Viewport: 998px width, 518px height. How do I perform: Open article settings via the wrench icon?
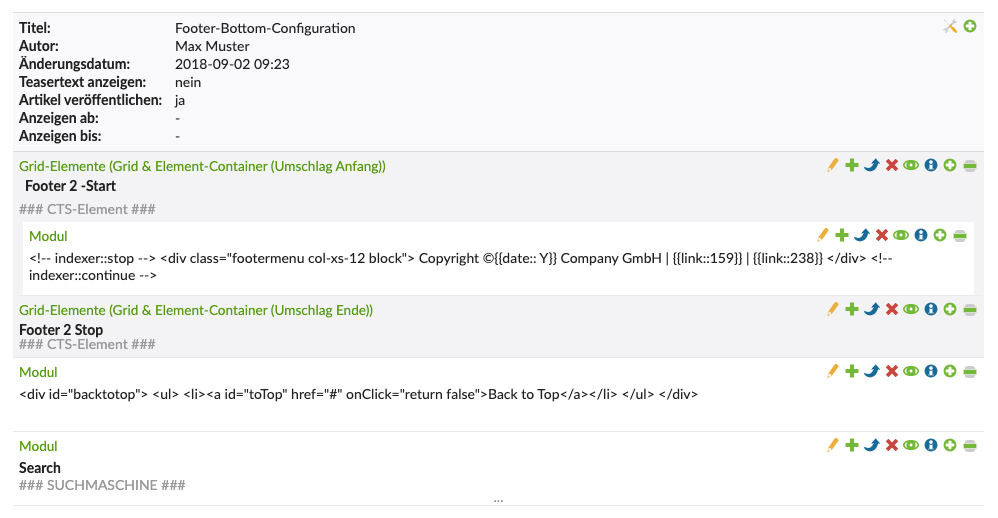coord(950,26)
